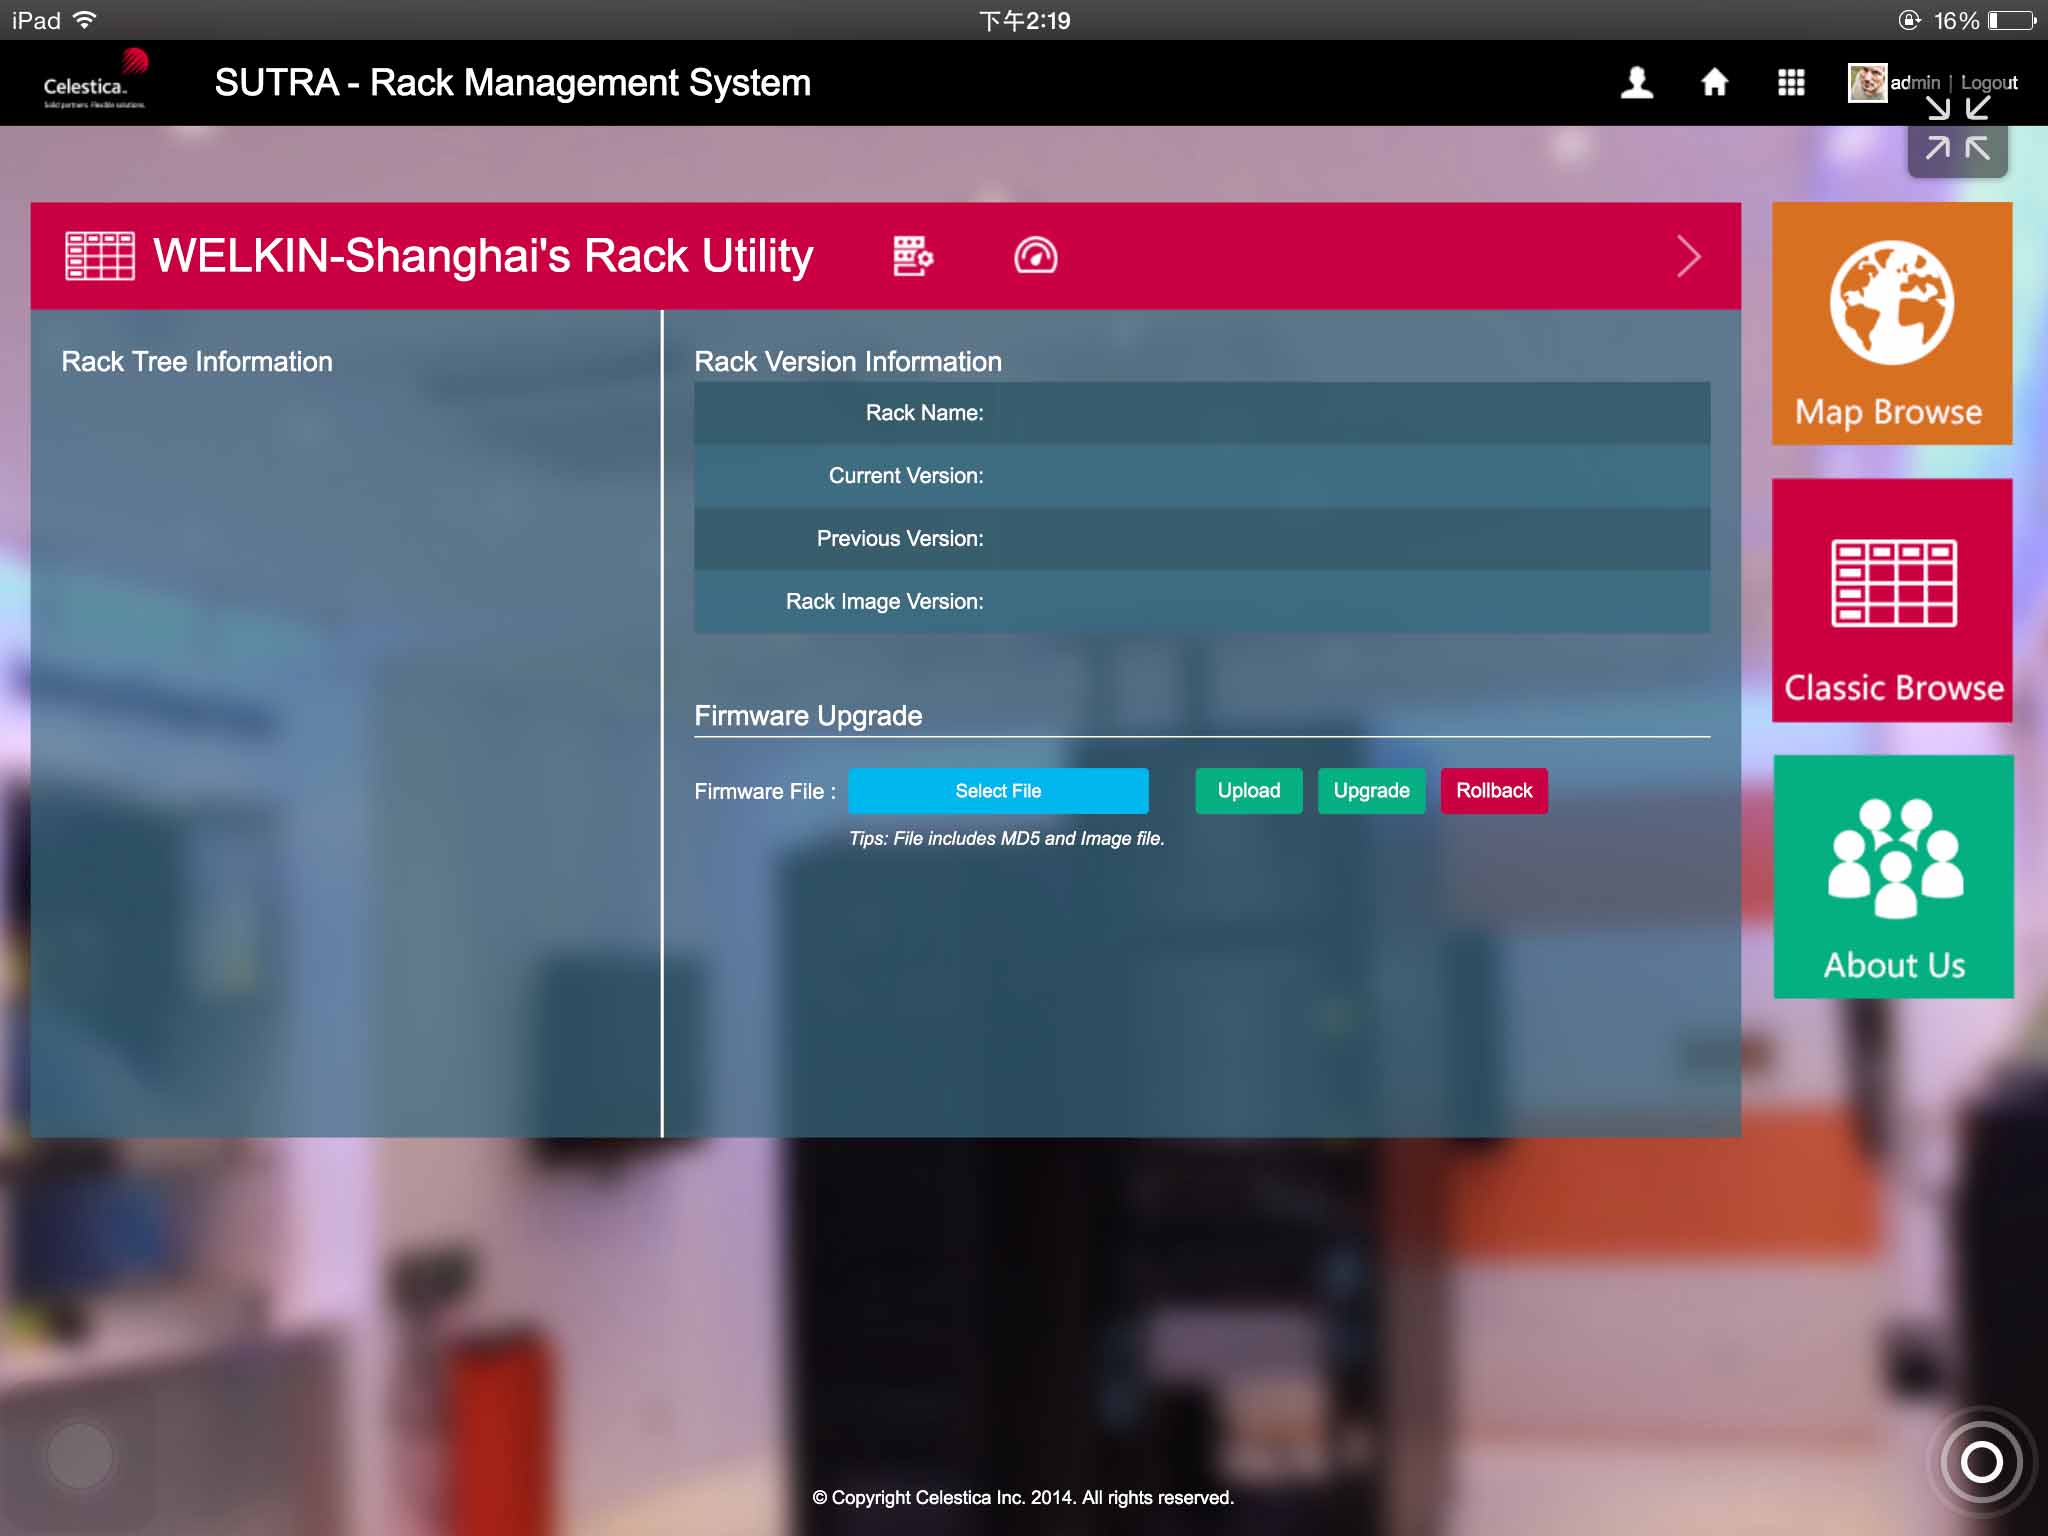The height and width of the screenshot is (1536, 2048).
Task: Click the 'Rack Name:' row
Action: 1202,413
